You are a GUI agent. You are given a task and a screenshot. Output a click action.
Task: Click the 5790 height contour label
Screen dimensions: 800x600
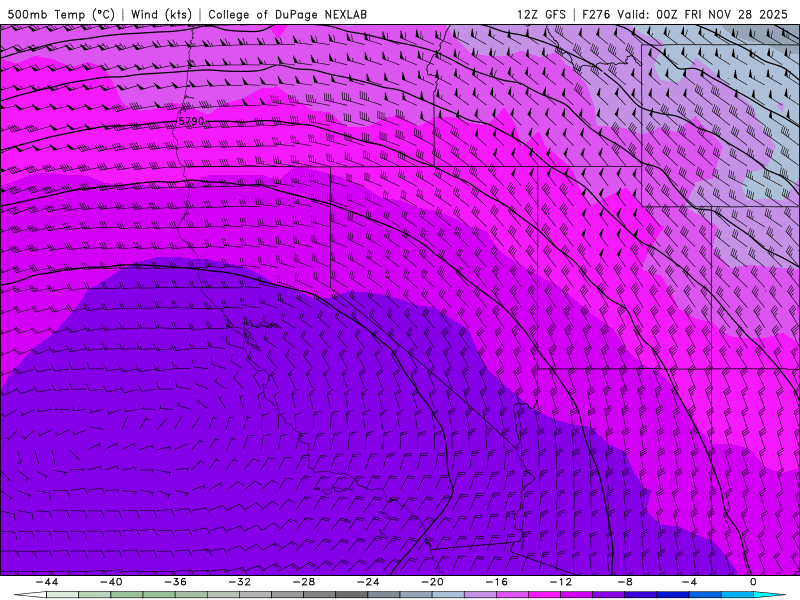point(191,121)
